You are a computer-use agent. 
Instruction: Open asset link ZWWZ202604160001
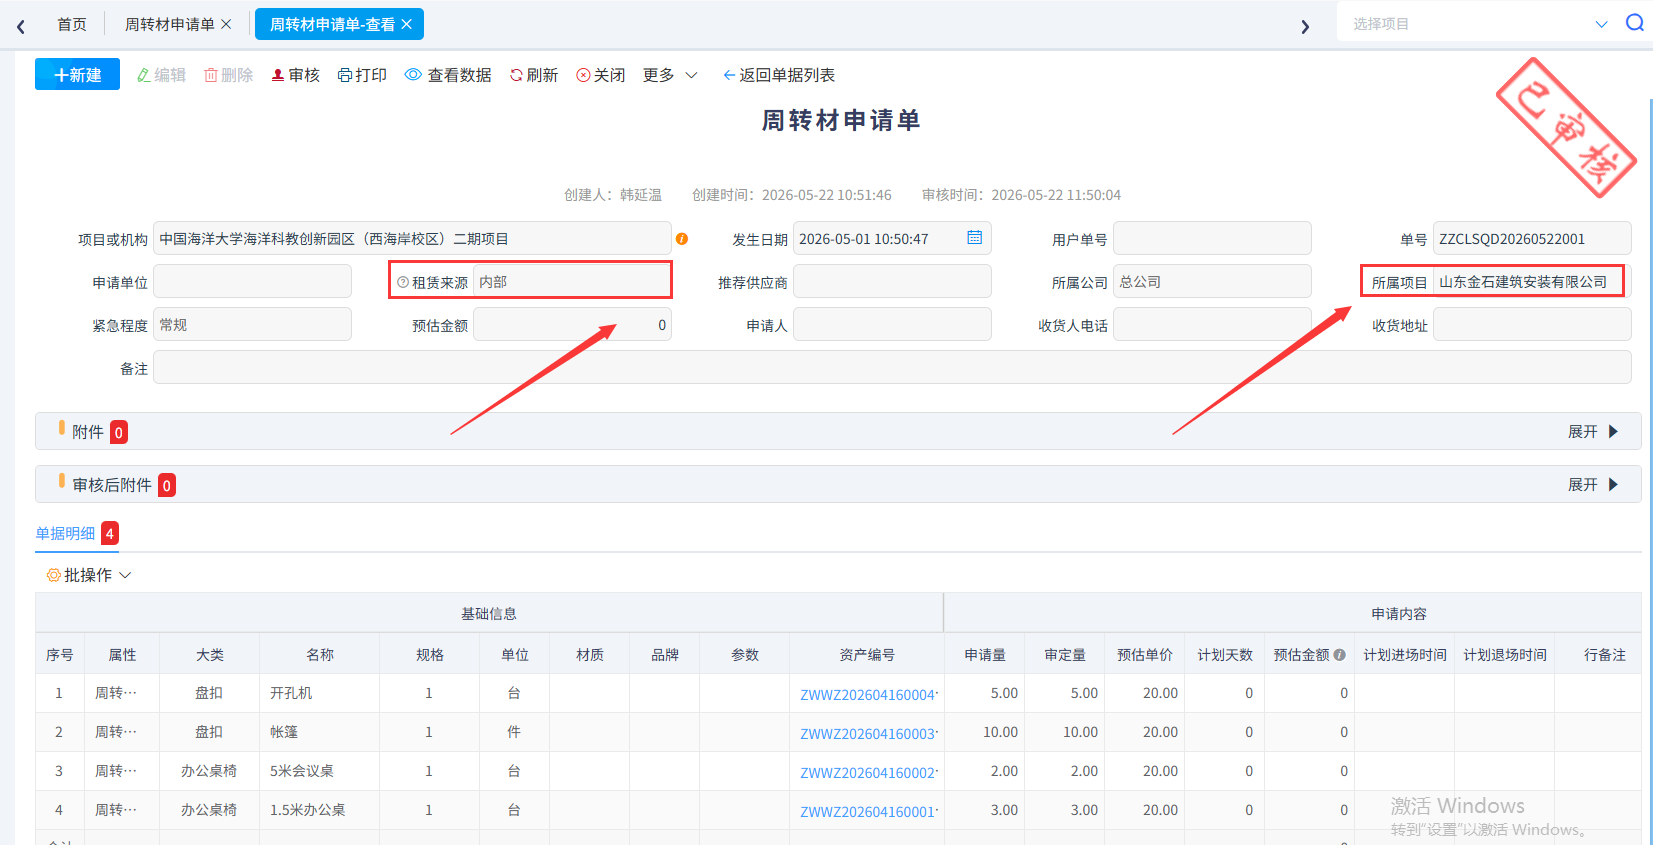click(x=868, y=812)
